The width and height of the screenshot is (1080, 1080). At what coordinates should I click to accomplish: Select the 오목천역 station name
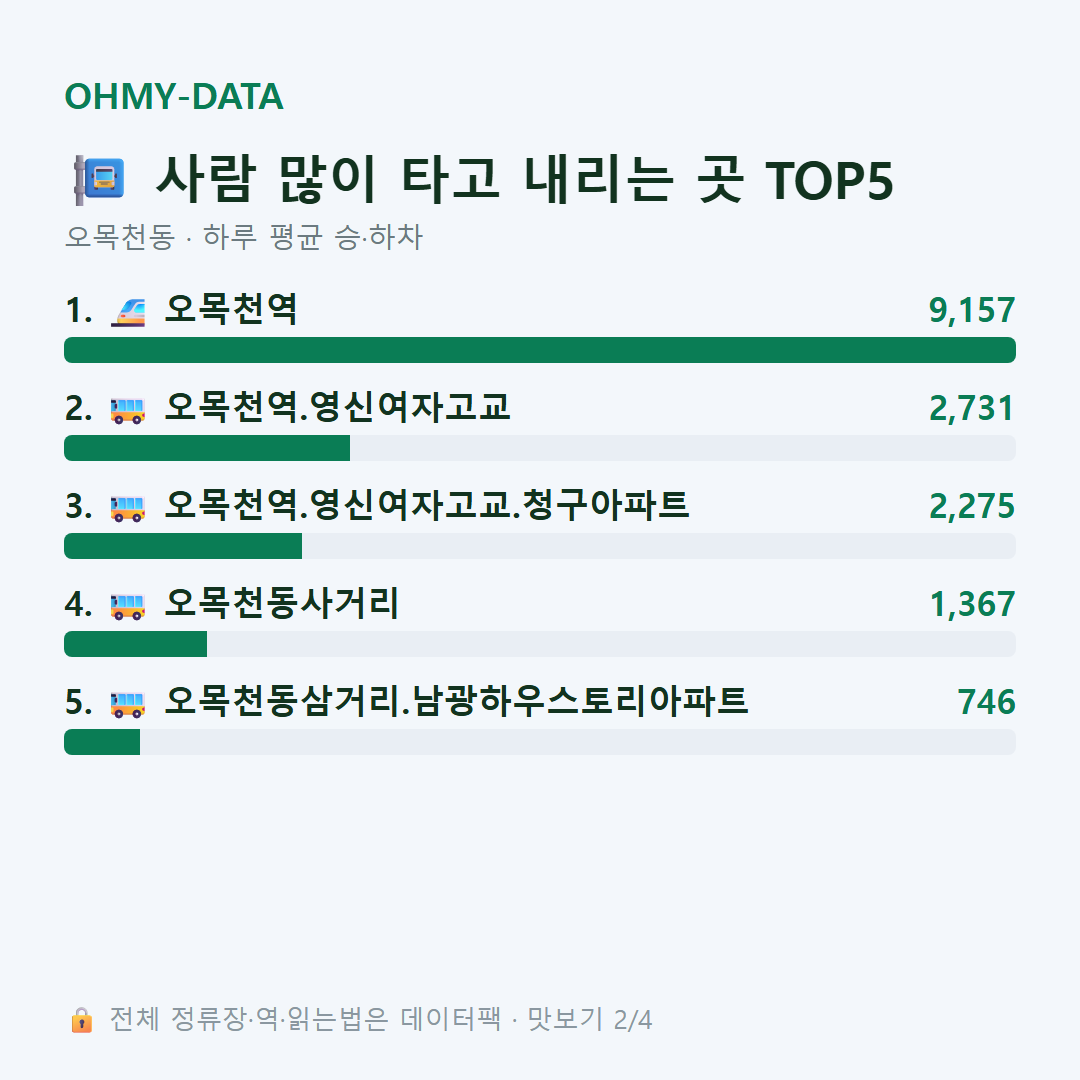(231, 309)
